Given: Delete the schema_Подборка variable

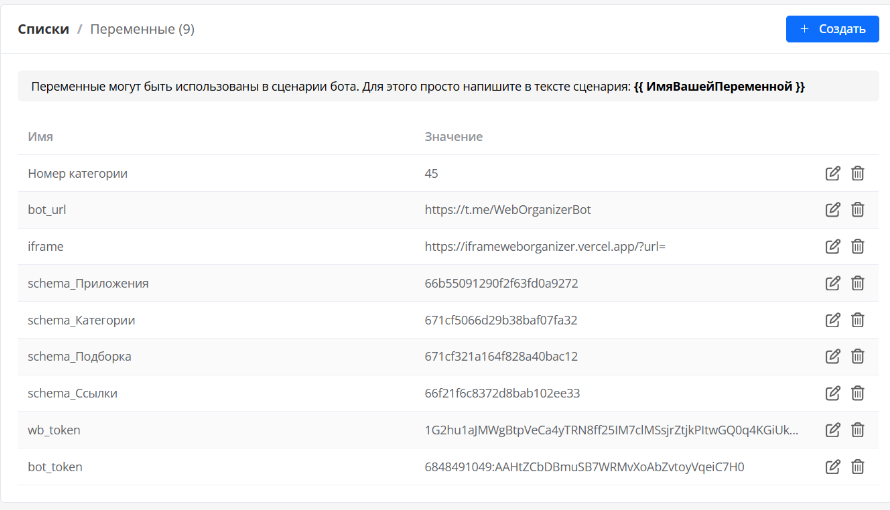Looking at the screenshot, I should [857, 356].
